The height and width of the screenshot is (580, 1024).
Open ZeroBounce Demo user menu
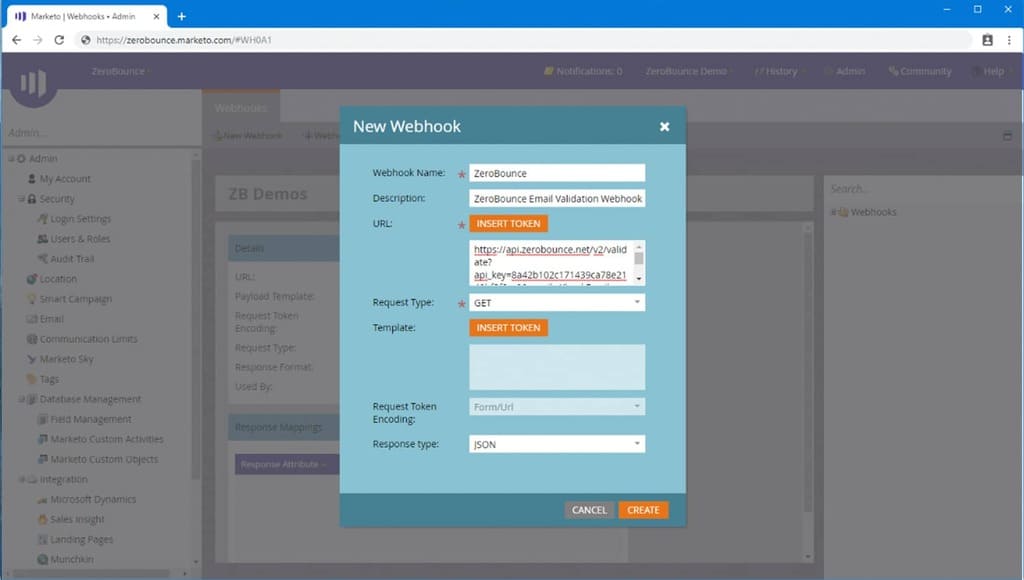click(688, 71)
